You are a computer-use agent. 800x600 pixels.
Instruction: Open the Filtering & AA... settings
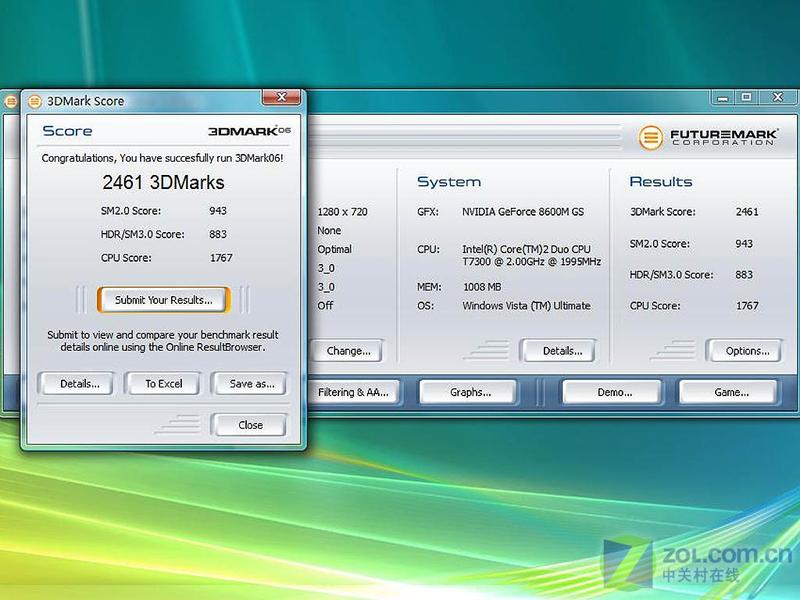click(x=353, y=392)
